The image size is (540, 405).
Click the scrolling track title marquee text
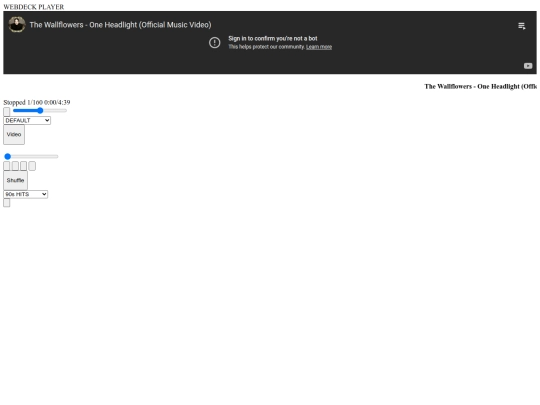pos(480,86)
